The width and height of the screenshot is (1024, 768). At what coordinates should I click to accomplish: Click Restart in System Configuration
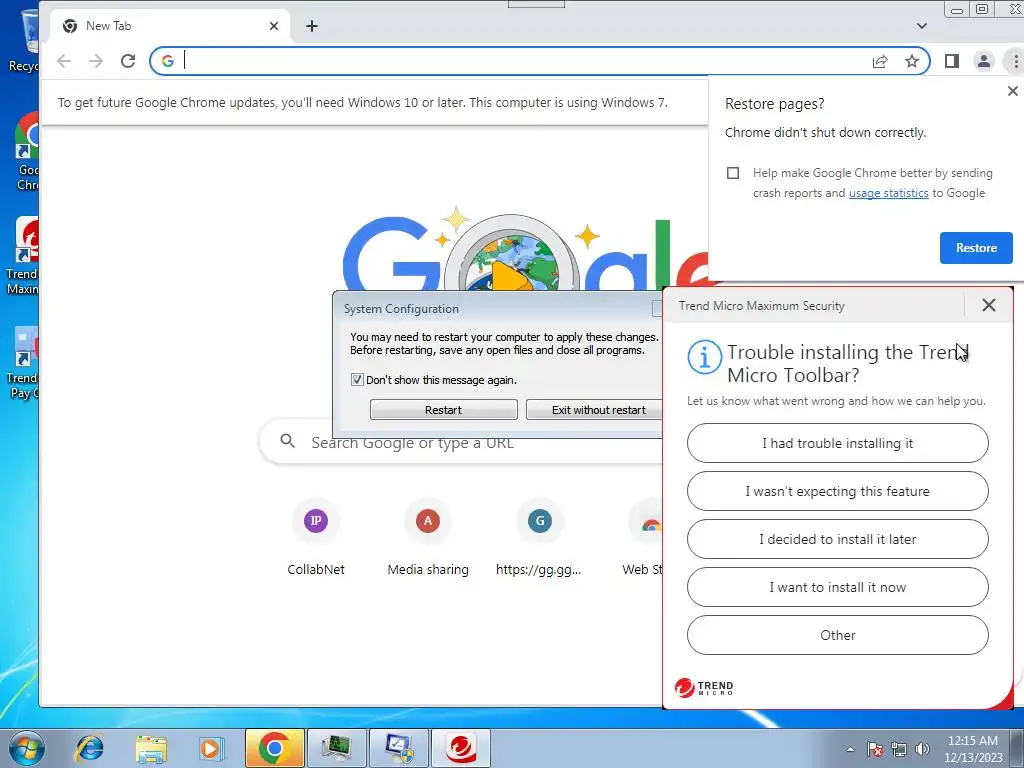443,410
